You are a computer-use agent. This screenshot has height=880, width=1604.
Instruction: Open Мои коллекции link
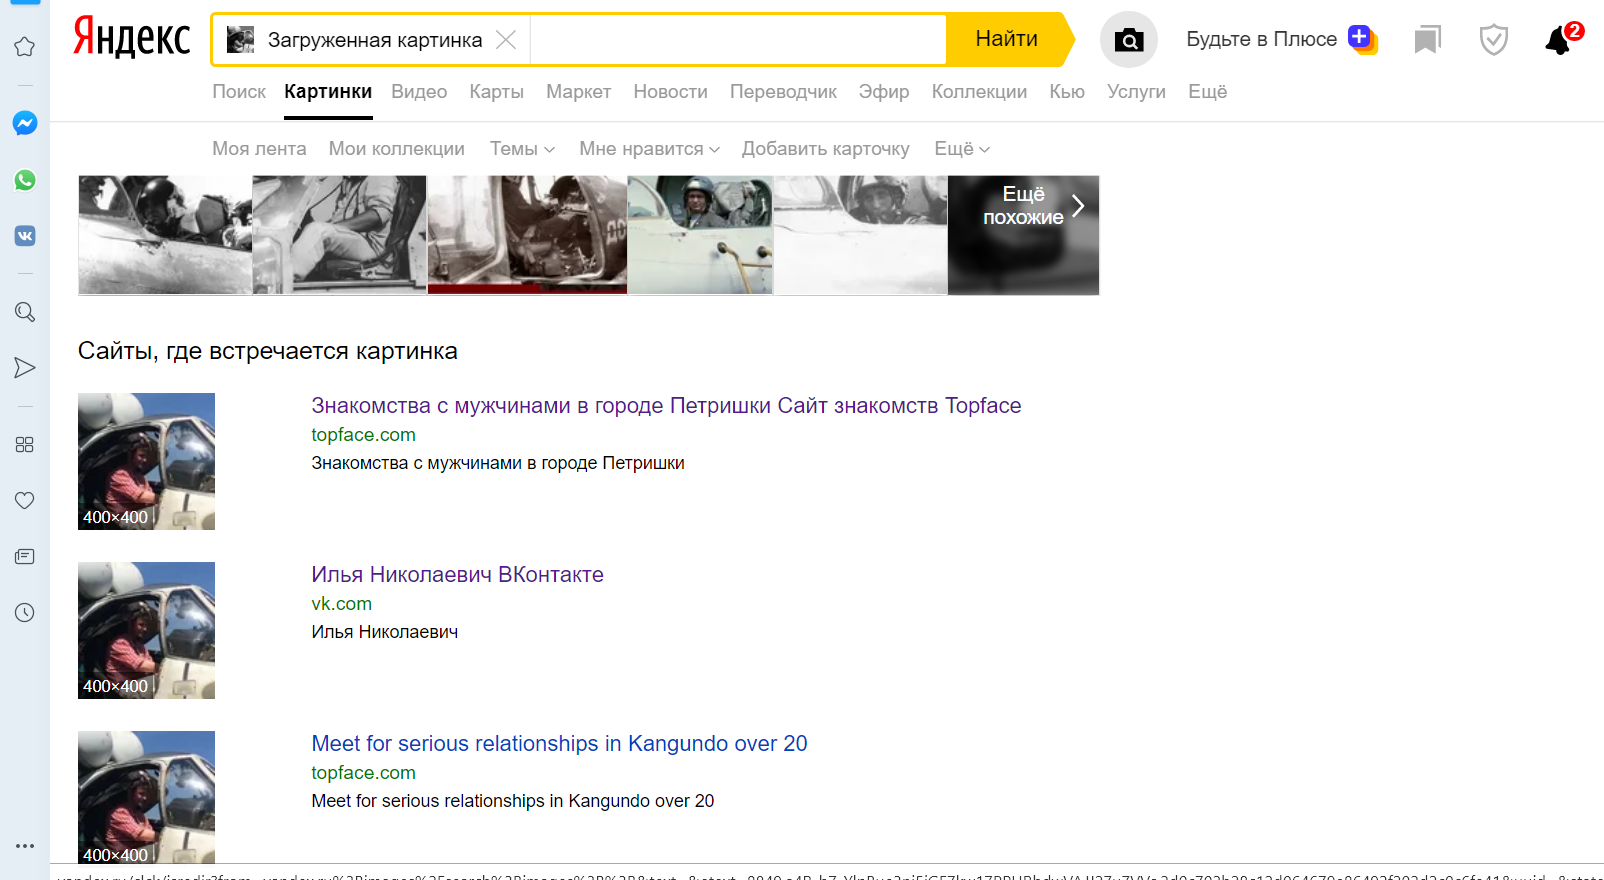(397, 149)
